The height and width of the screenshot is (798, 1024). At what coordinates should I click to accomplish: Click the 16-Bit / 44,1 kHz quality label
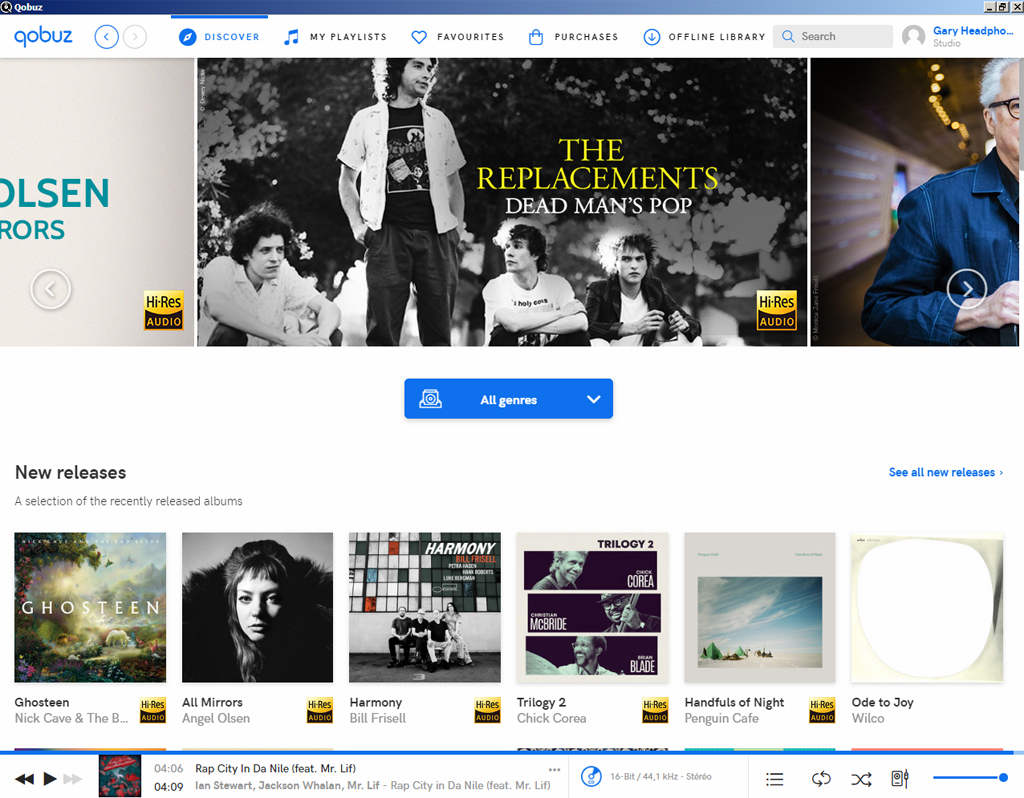(x=660, y=776)
